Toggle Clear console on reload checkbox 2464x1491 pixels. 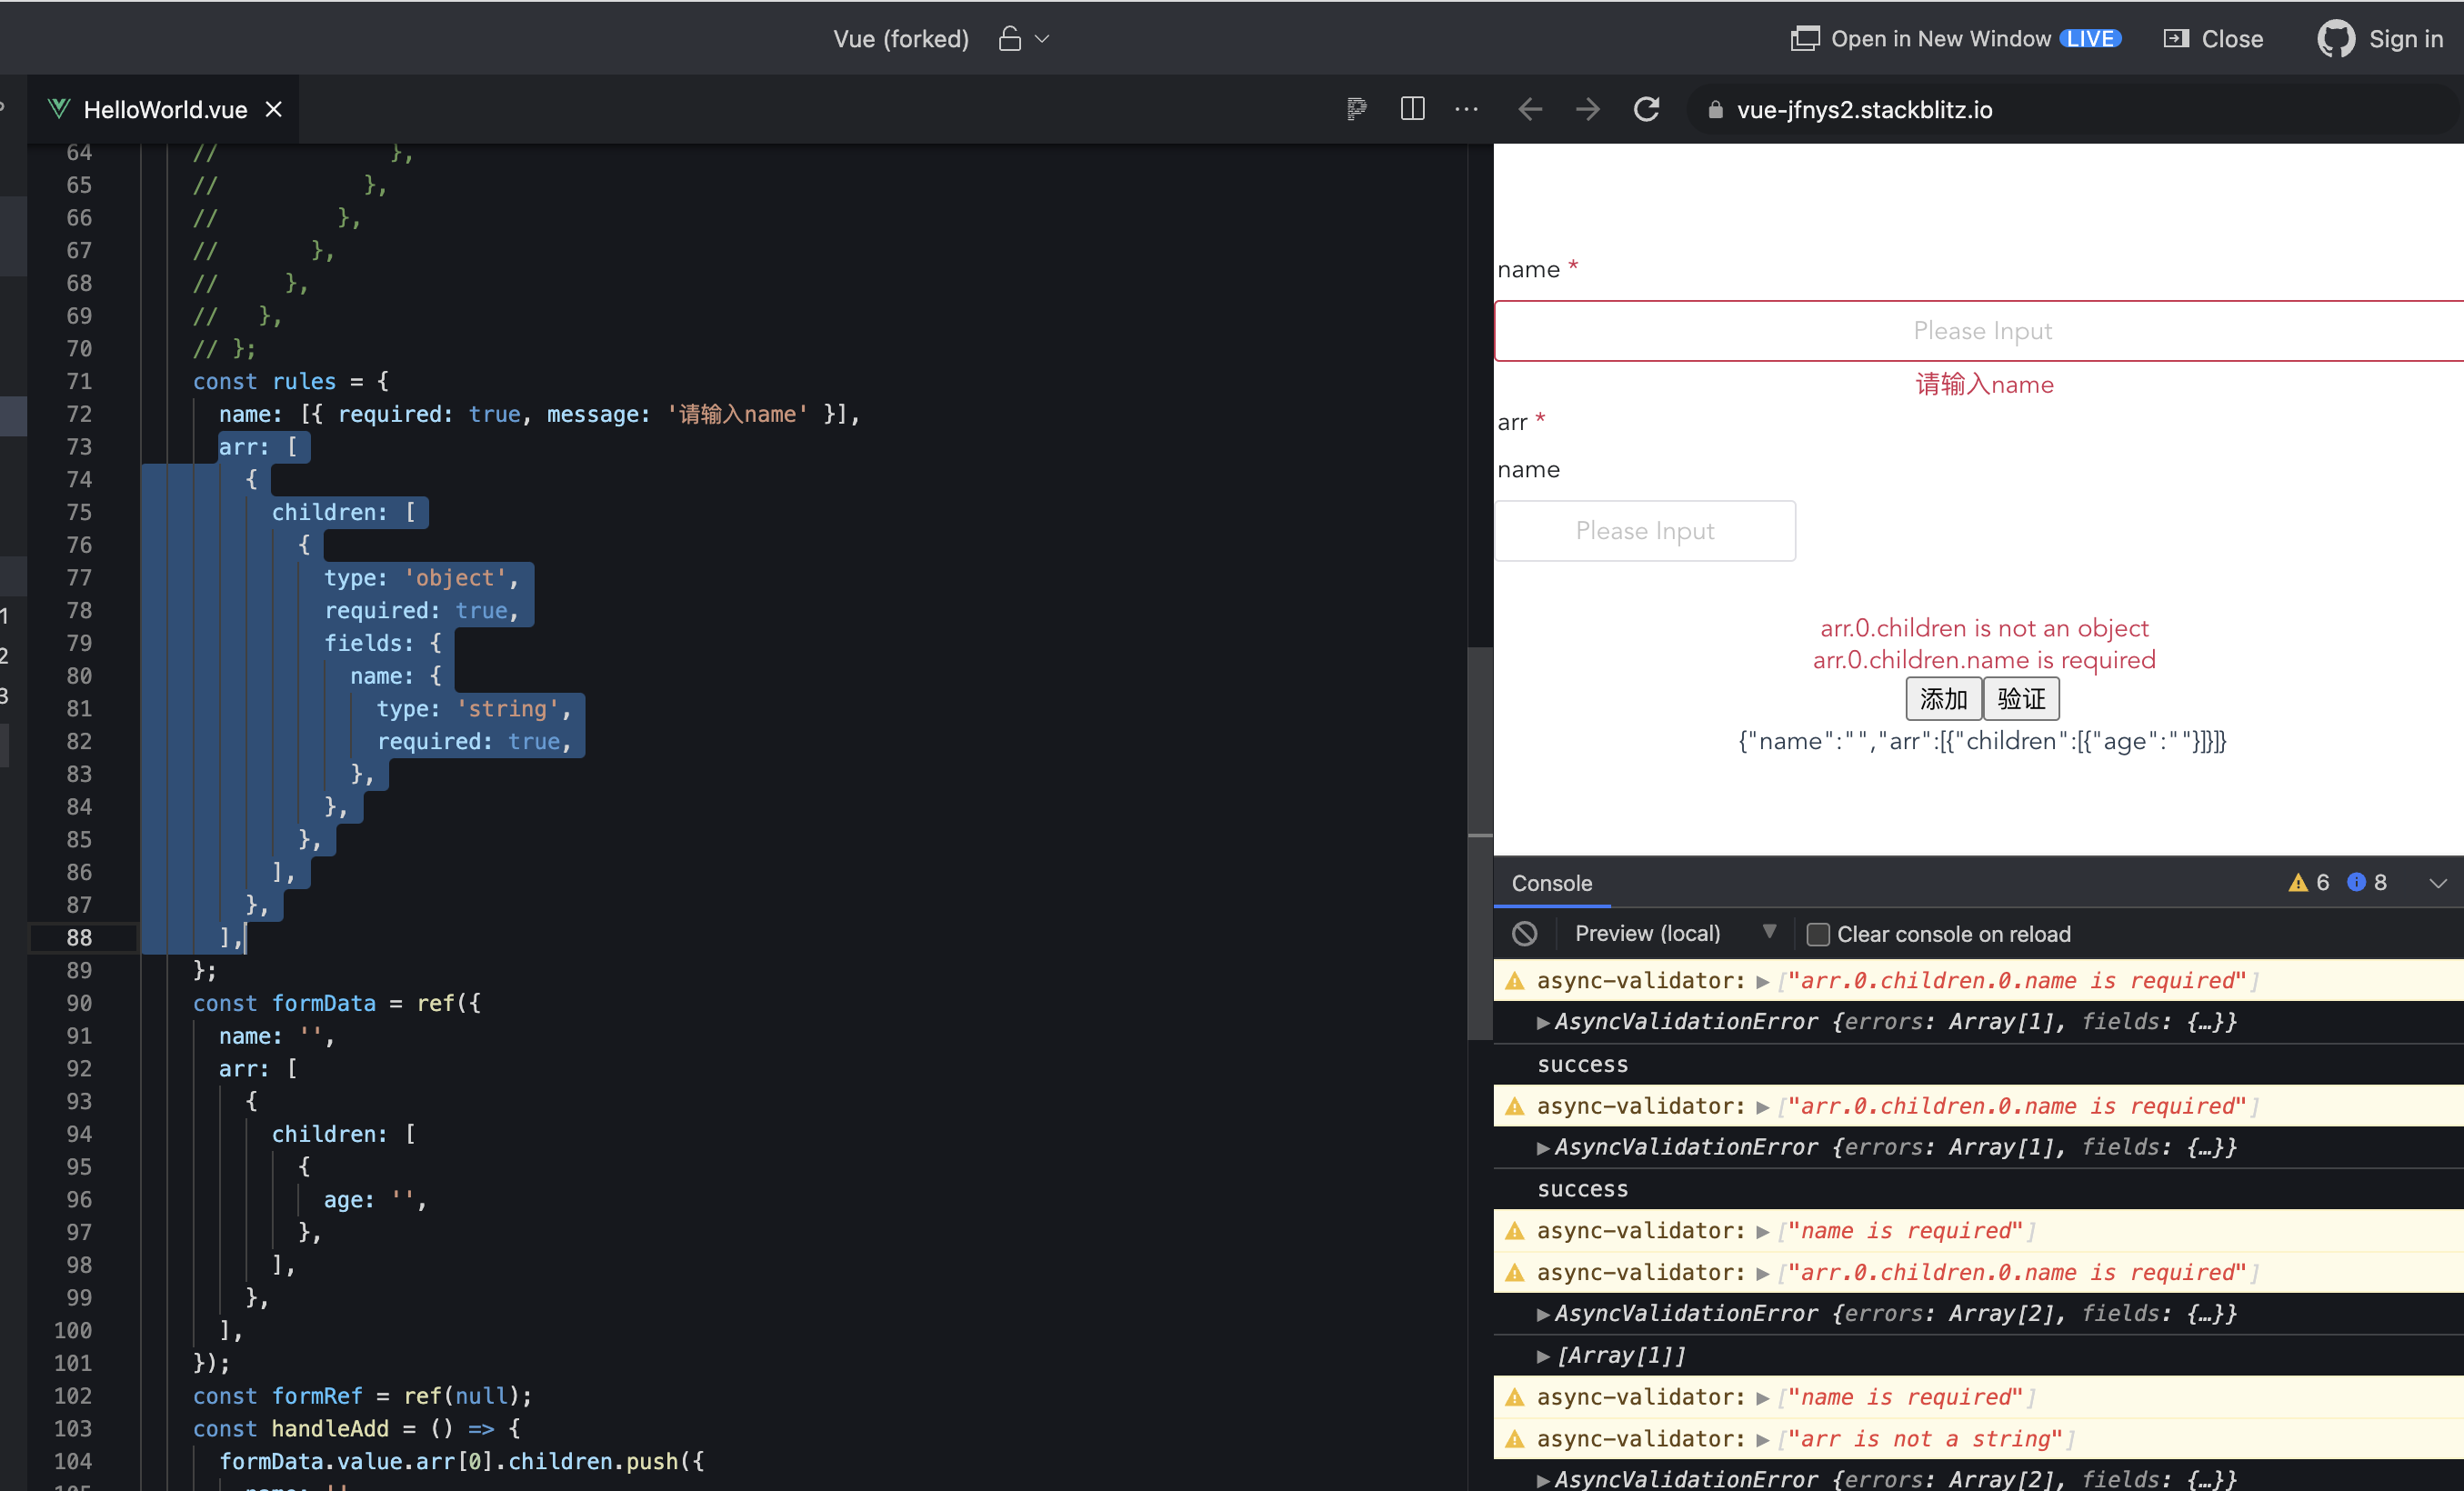click(1818, 935)
